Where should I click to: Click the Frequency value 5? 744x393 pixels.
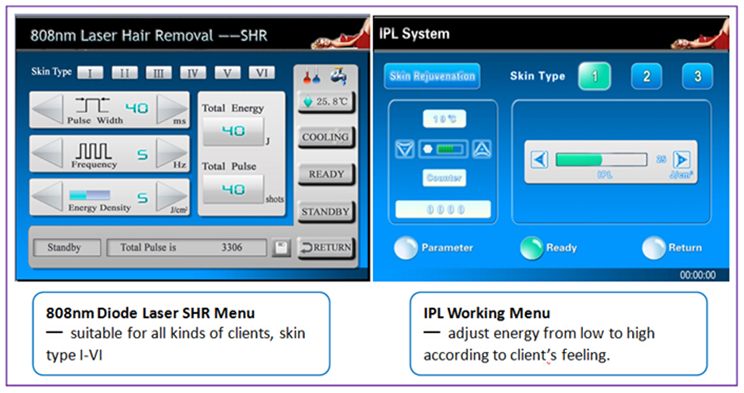pyautogui.click(x=142, y=155)
